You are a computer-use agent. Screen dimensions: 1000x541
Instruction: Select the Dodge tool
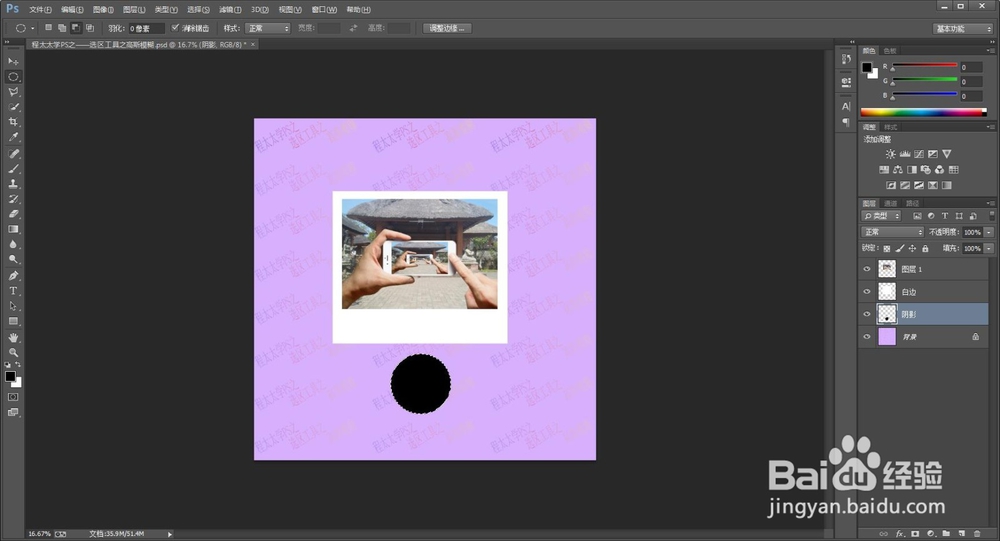tap(13, 260)
